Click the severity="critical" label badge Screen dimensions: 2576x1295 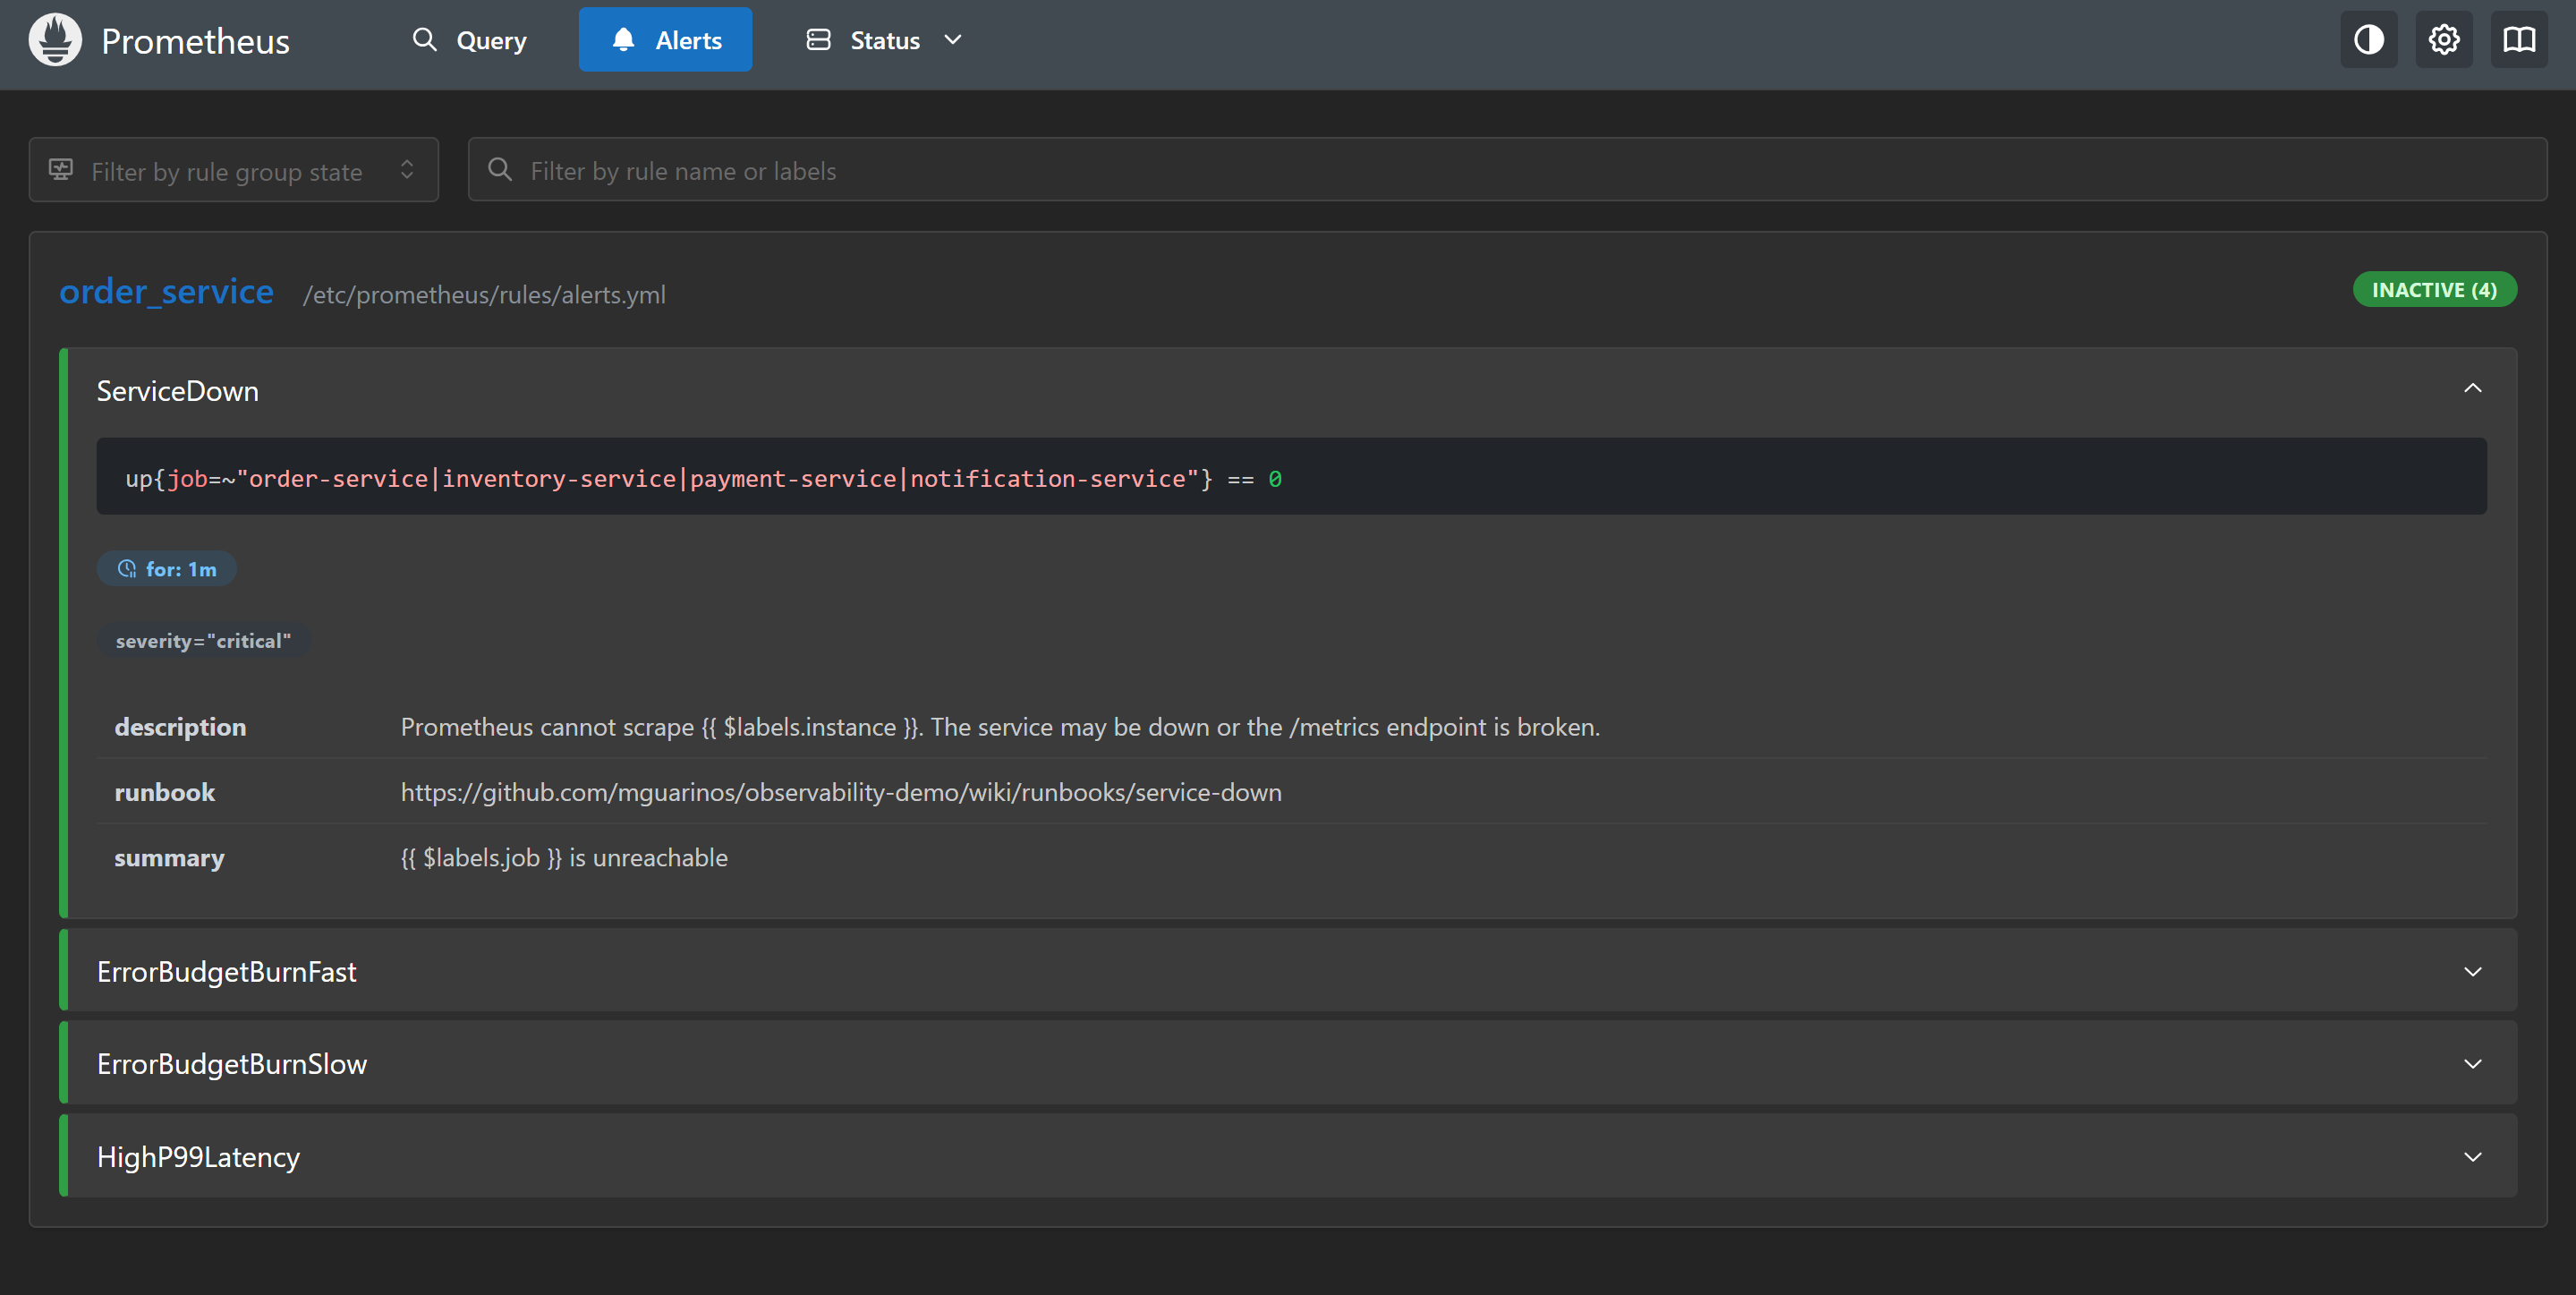pos(203,641)
